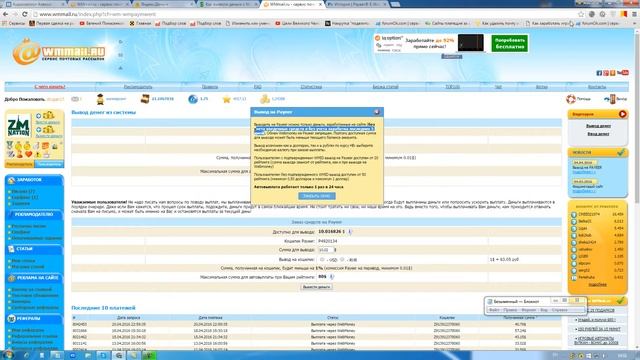This screenshot has height=360, width=640.
Task: Click the 'Подробнее' link under top earners list
Action: click(598, 284)
